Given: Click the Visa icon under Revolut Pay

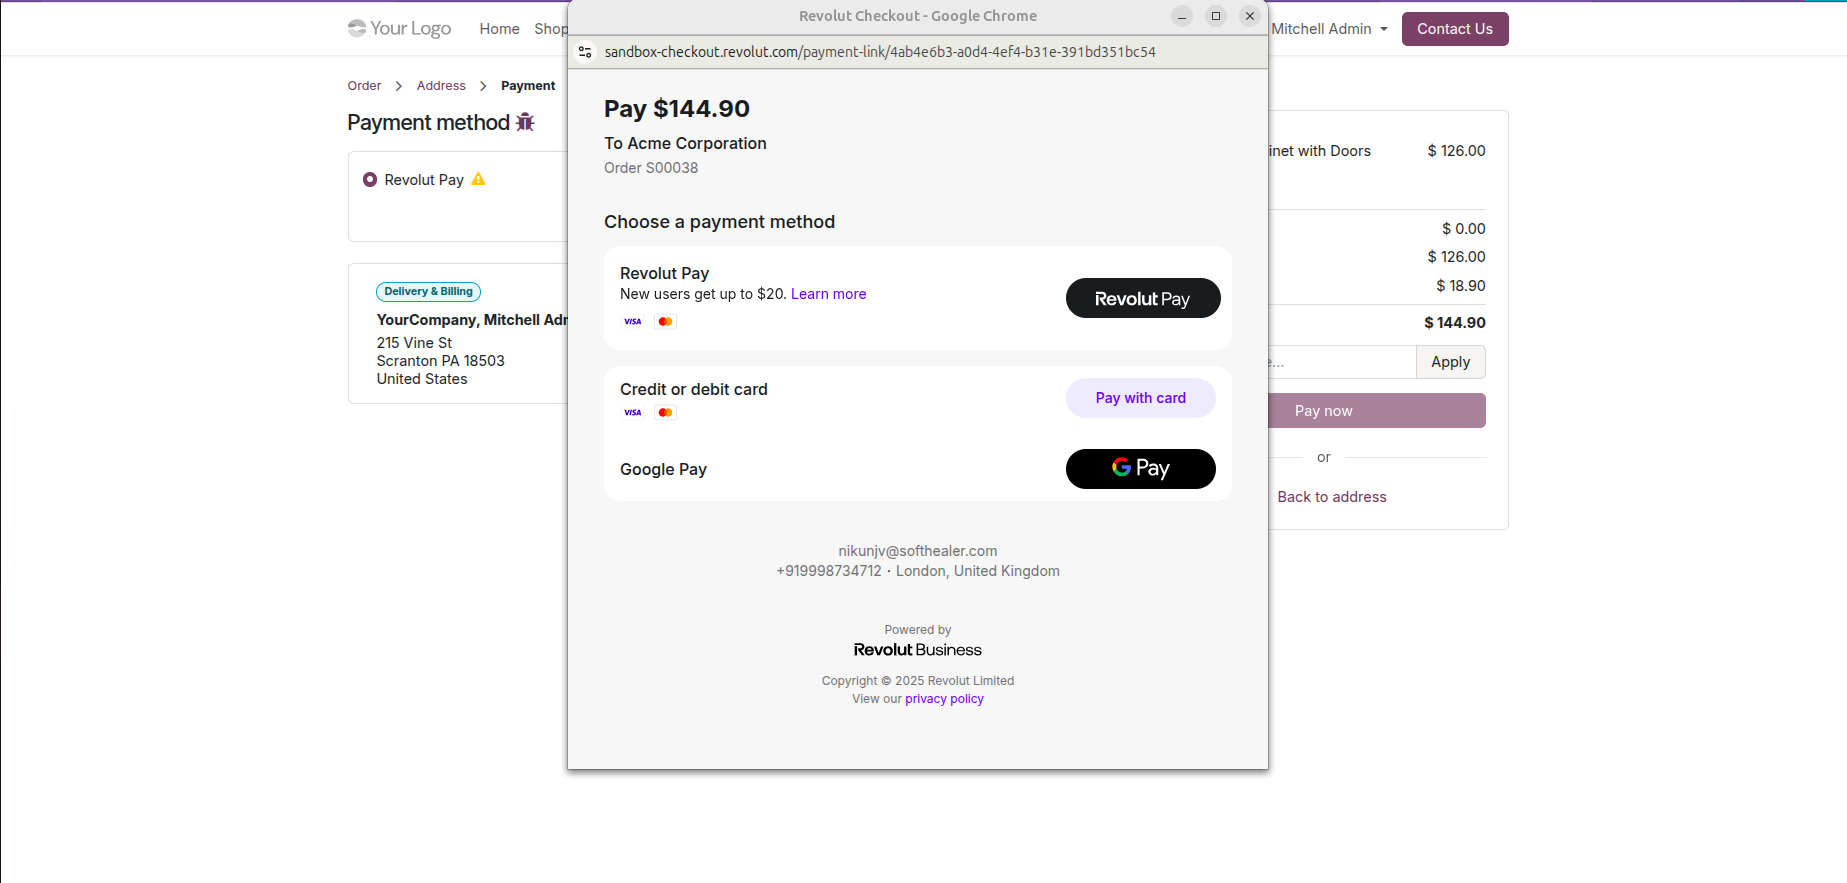Looking at the screenshot, I should [633, 321].
